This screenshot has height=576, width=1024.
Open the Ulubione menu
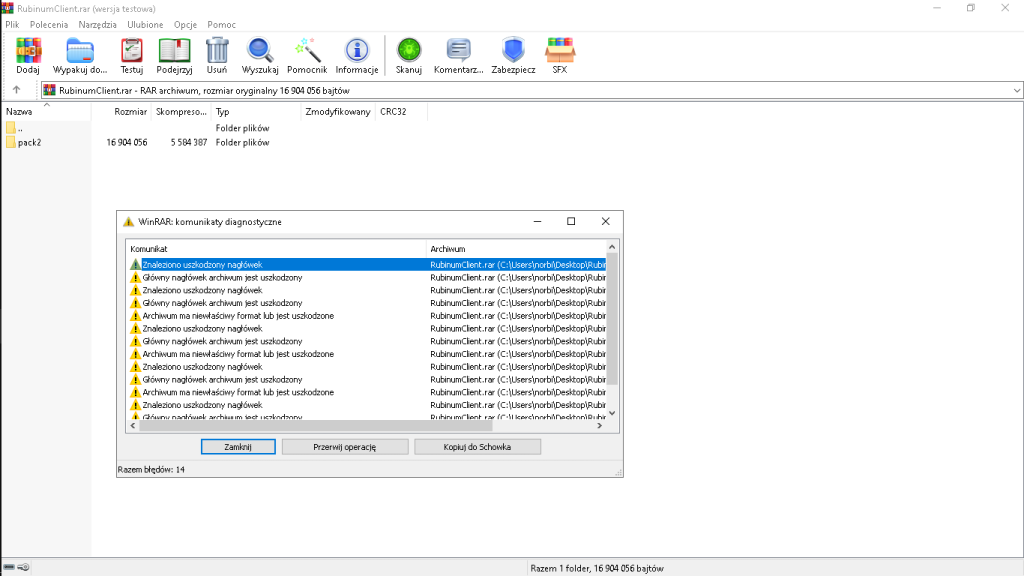[x=145, y=25]
